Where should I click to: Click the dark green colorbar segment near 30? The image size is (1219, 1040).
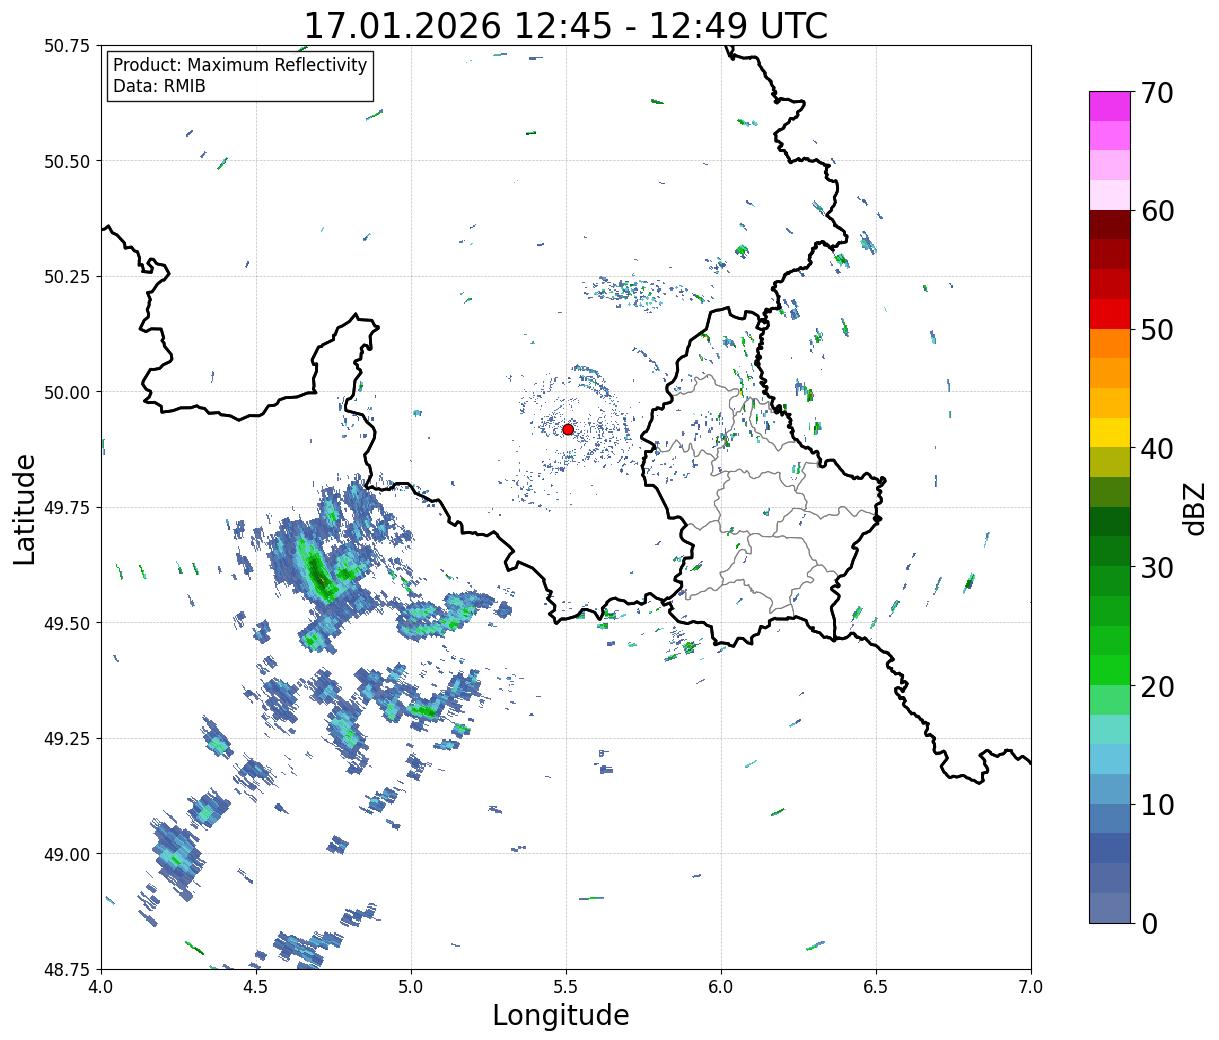[1110, 551]
